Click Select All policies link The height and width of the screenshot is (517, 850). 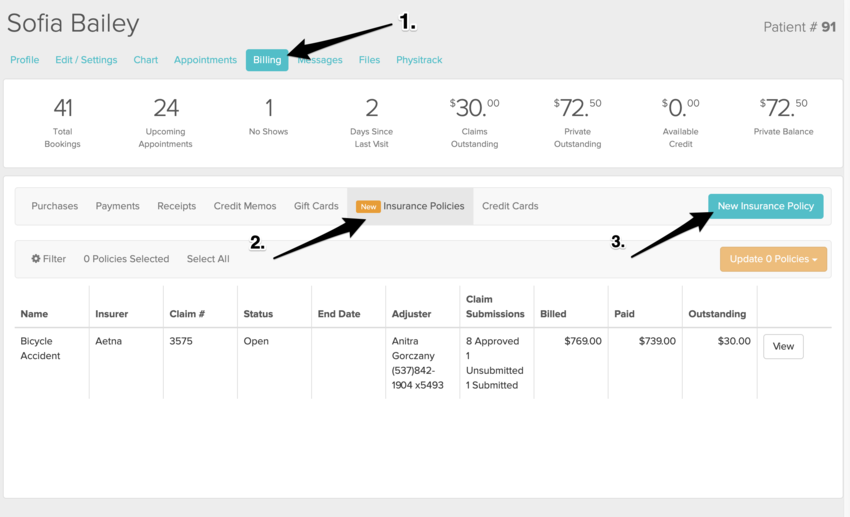208,259
